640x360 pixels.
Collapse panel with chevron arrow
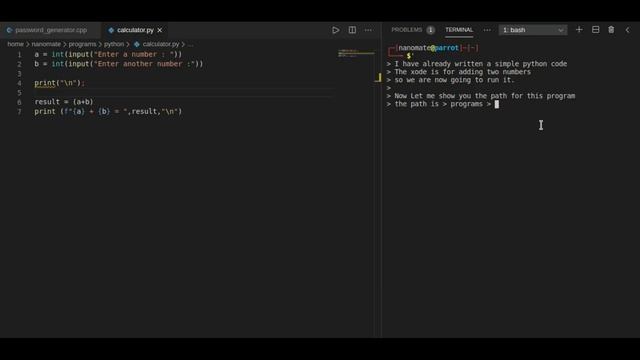[627, 30]
